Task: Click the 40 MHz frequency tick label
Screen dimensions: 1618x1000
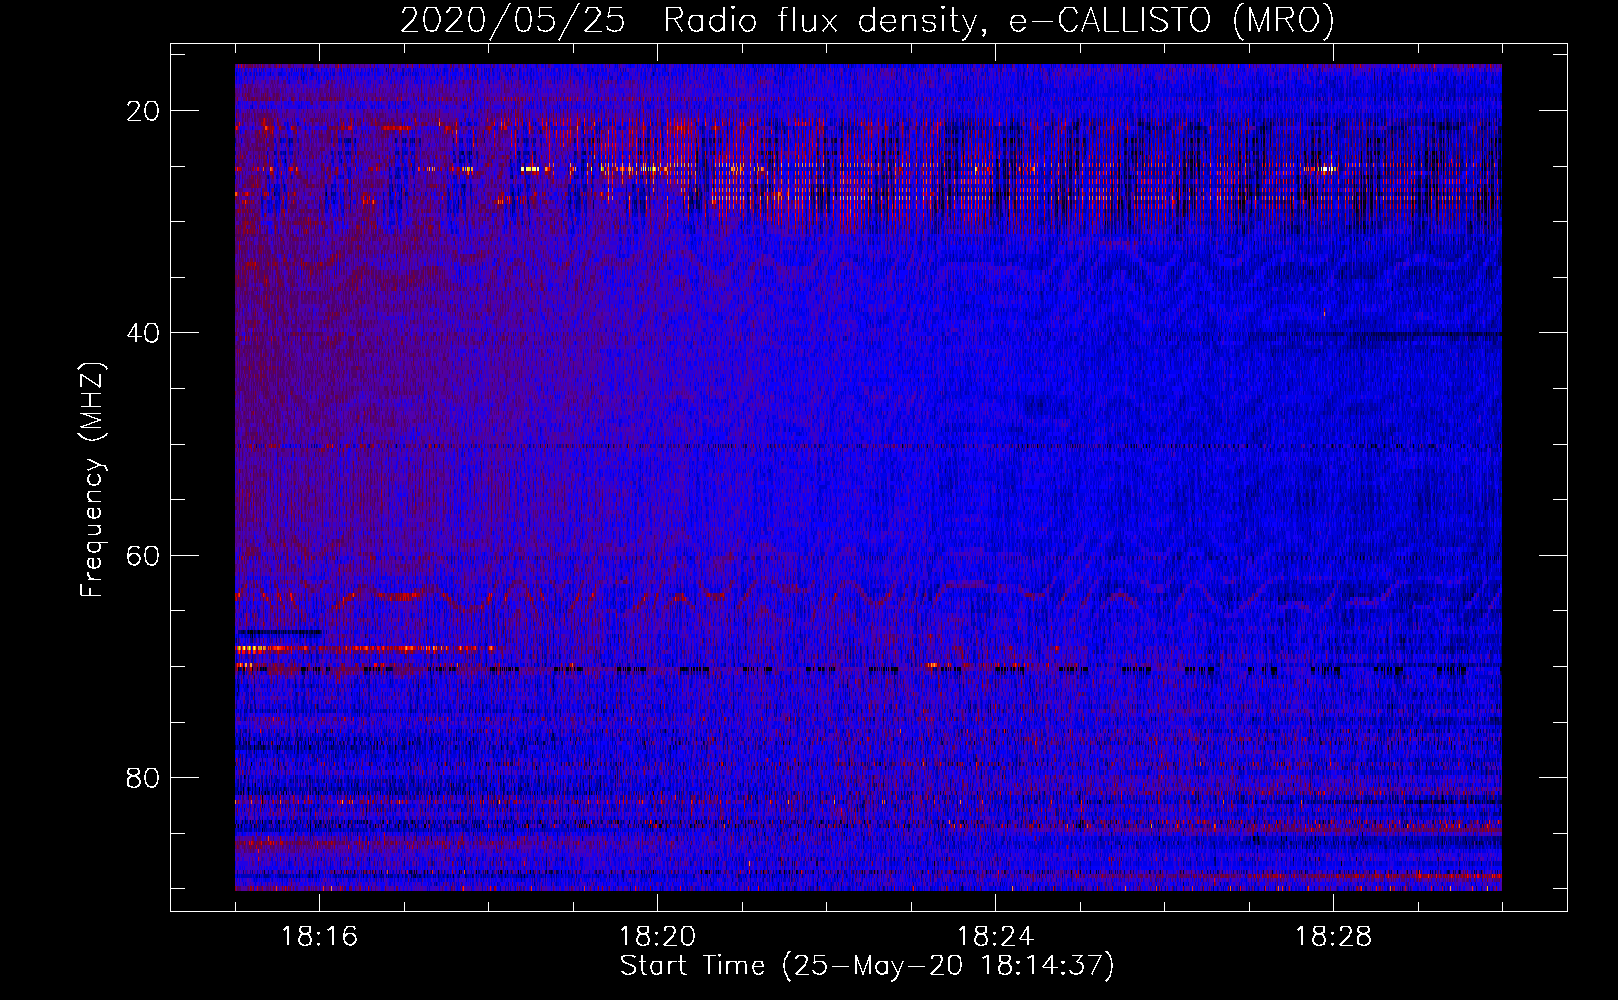Action: [x=143, y=333]
